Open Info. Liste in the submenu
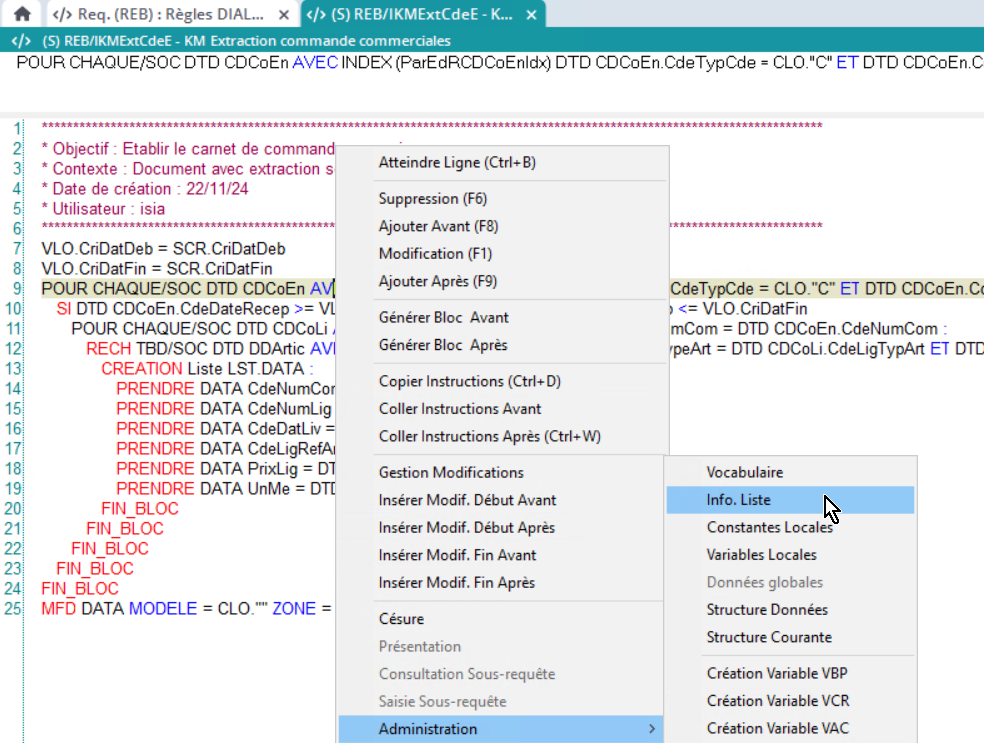 [739, 500]
